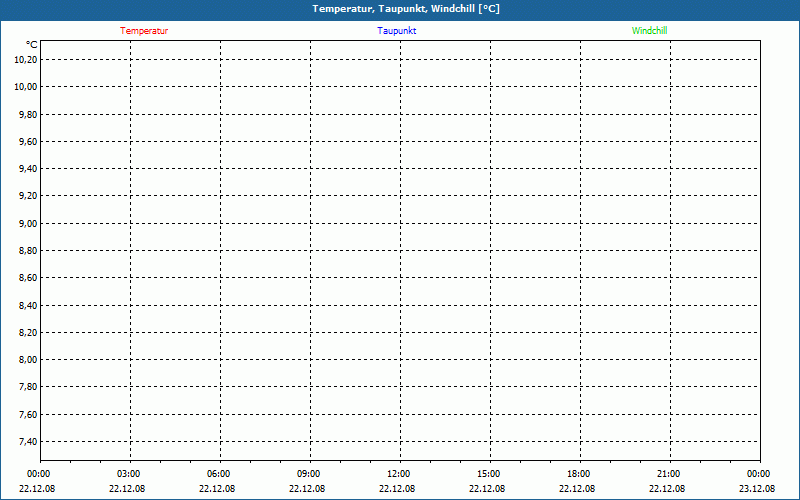The height and width of the screenshot is (500, 800).
Task: Click the 10,20 y-axis value
Action: (x=26, y=60)
